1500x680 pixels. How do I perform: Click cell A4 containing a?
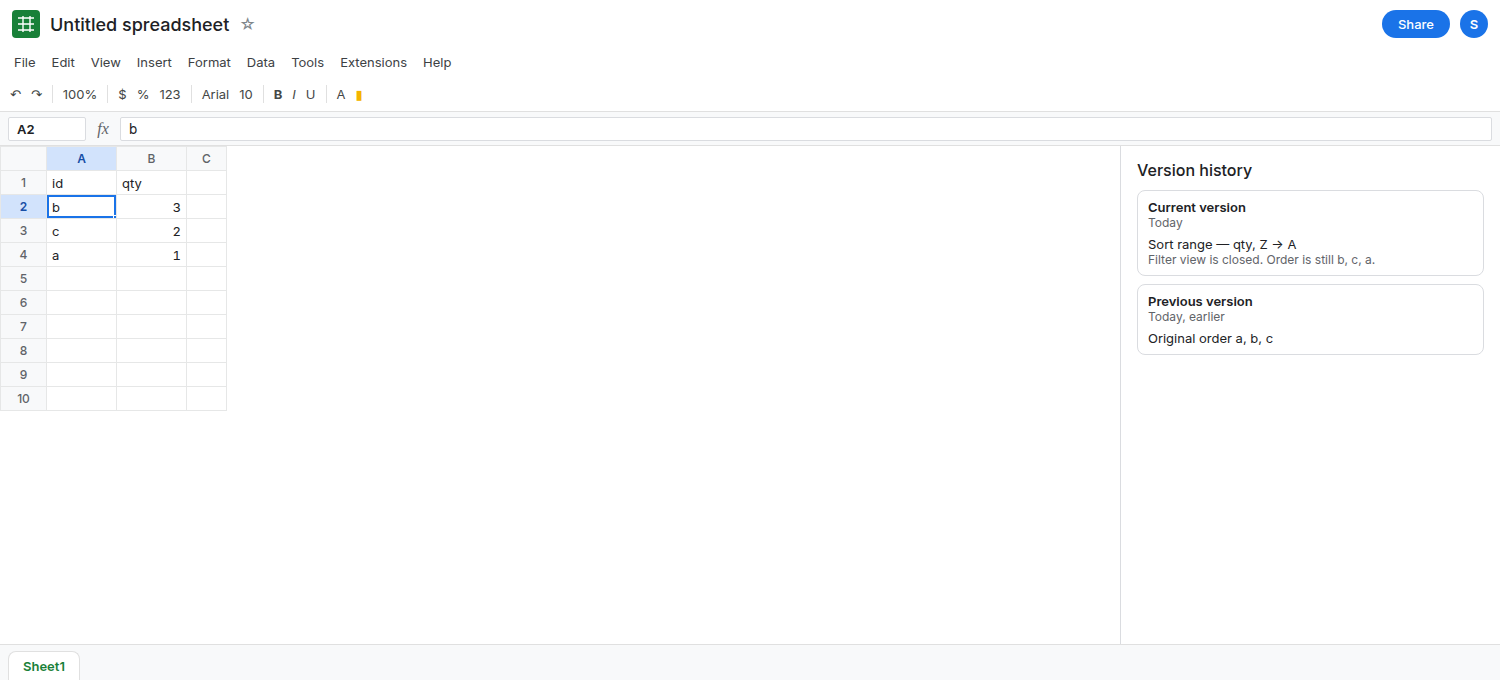coord(81,255)
